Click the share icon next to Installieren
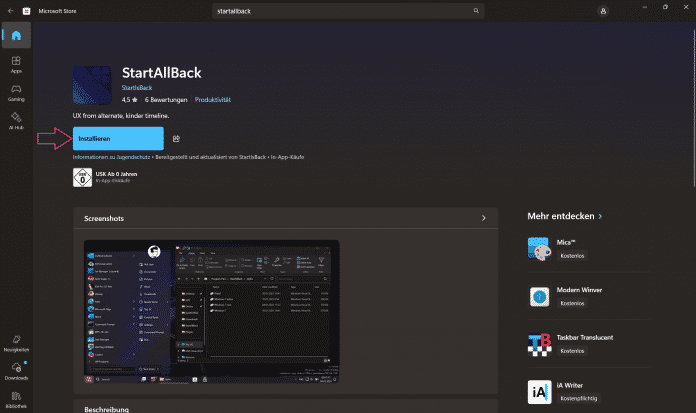Screen dimensions: 696x413 (x=176, y=139)
